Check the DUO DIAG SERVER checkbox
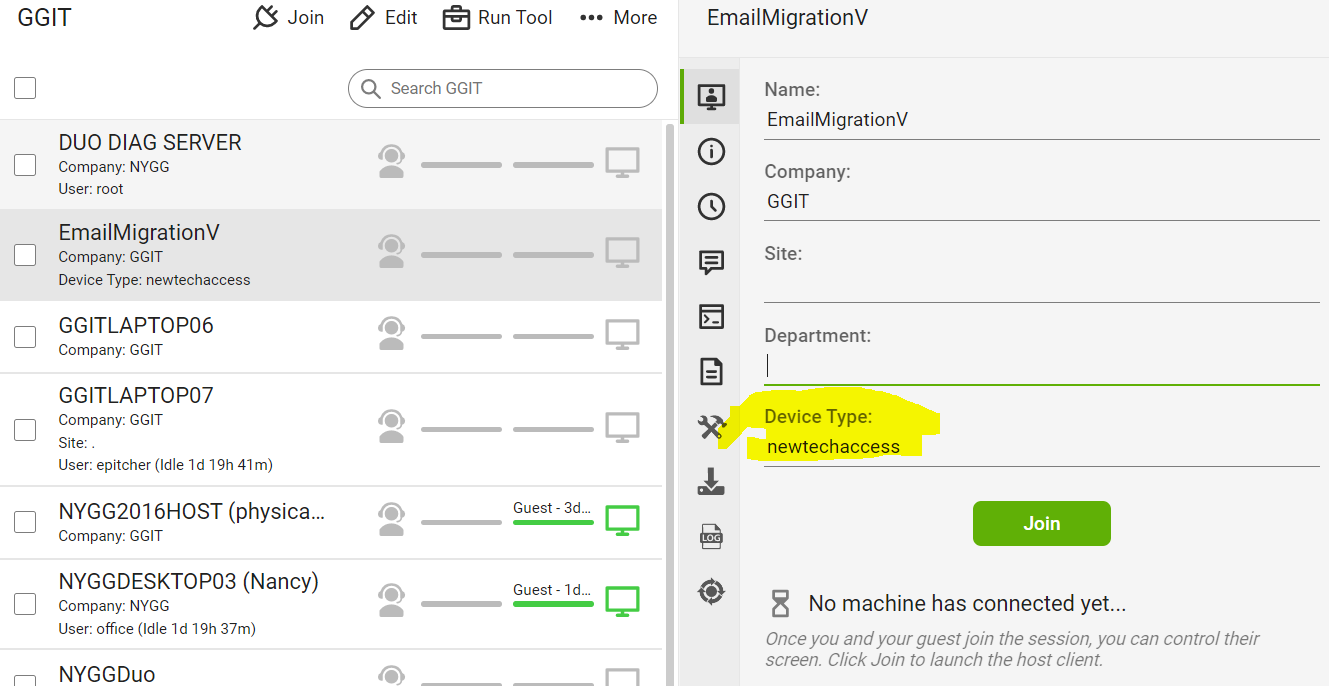The height and width of the screenshot is (686, 1329). pyautogui.click(x=25, y=165)
